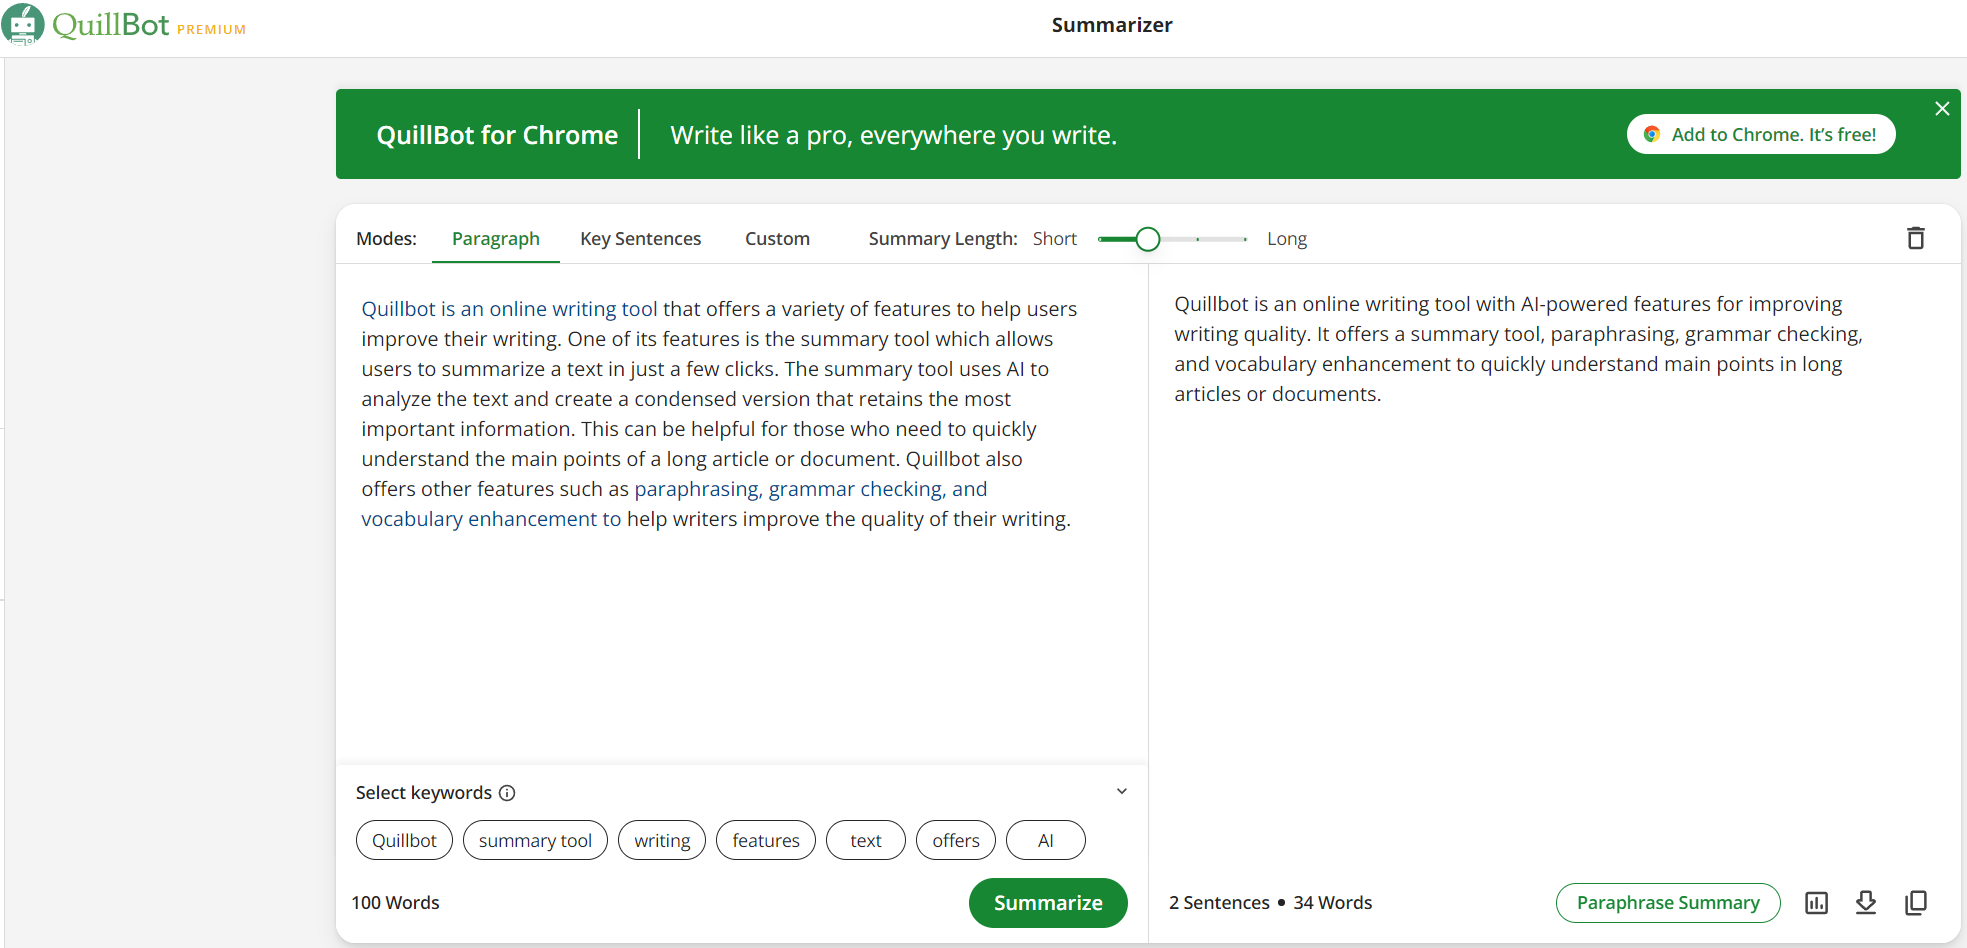The height and width of the screenshot is (948, 1967).
Task: Close the QuillBot for Chrome banner
Action: pos(1942,108)
